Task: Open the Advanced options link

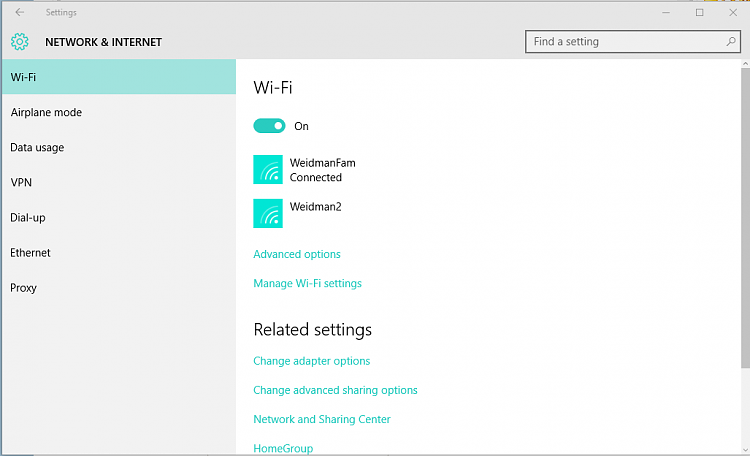Action: pyautogui.click(x=297, y=254)
